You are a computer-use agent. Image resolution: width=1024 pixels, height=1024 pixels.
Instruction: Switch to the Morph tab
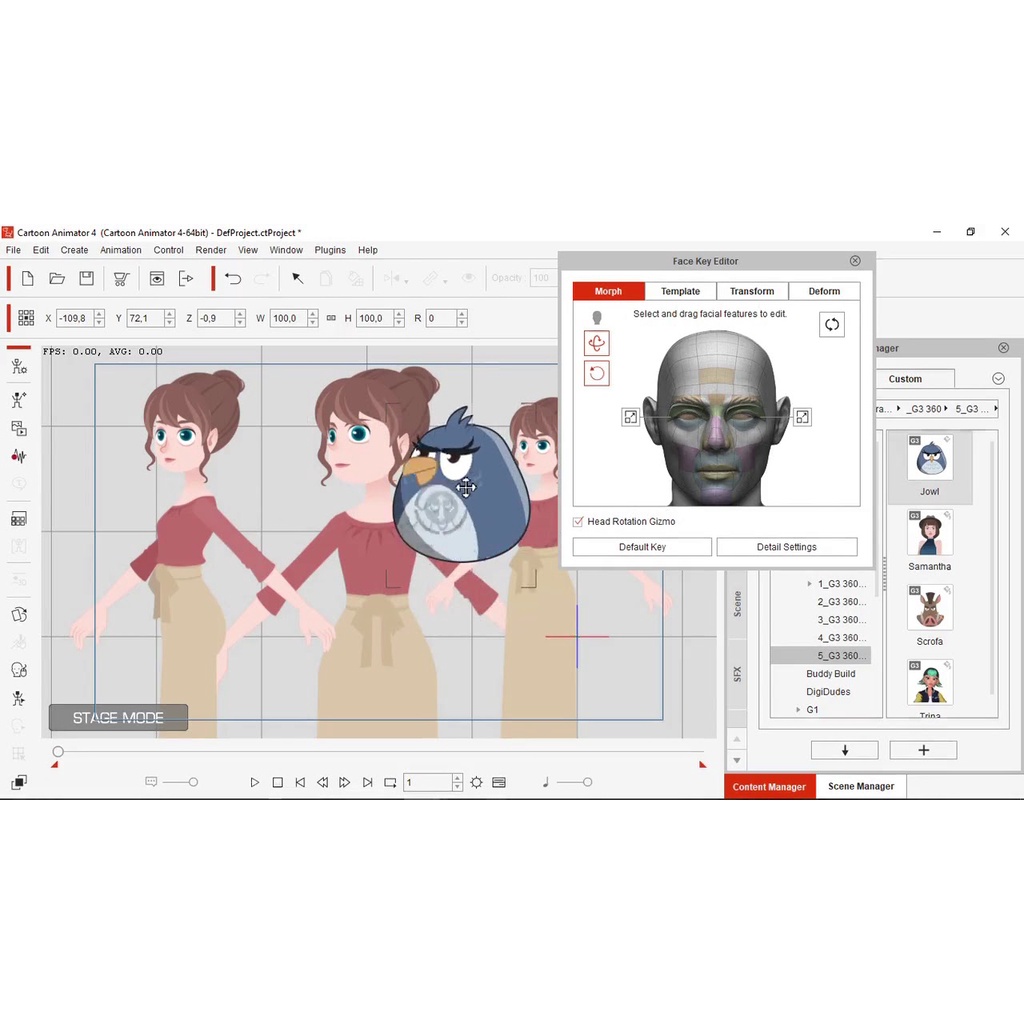point(608,291)
